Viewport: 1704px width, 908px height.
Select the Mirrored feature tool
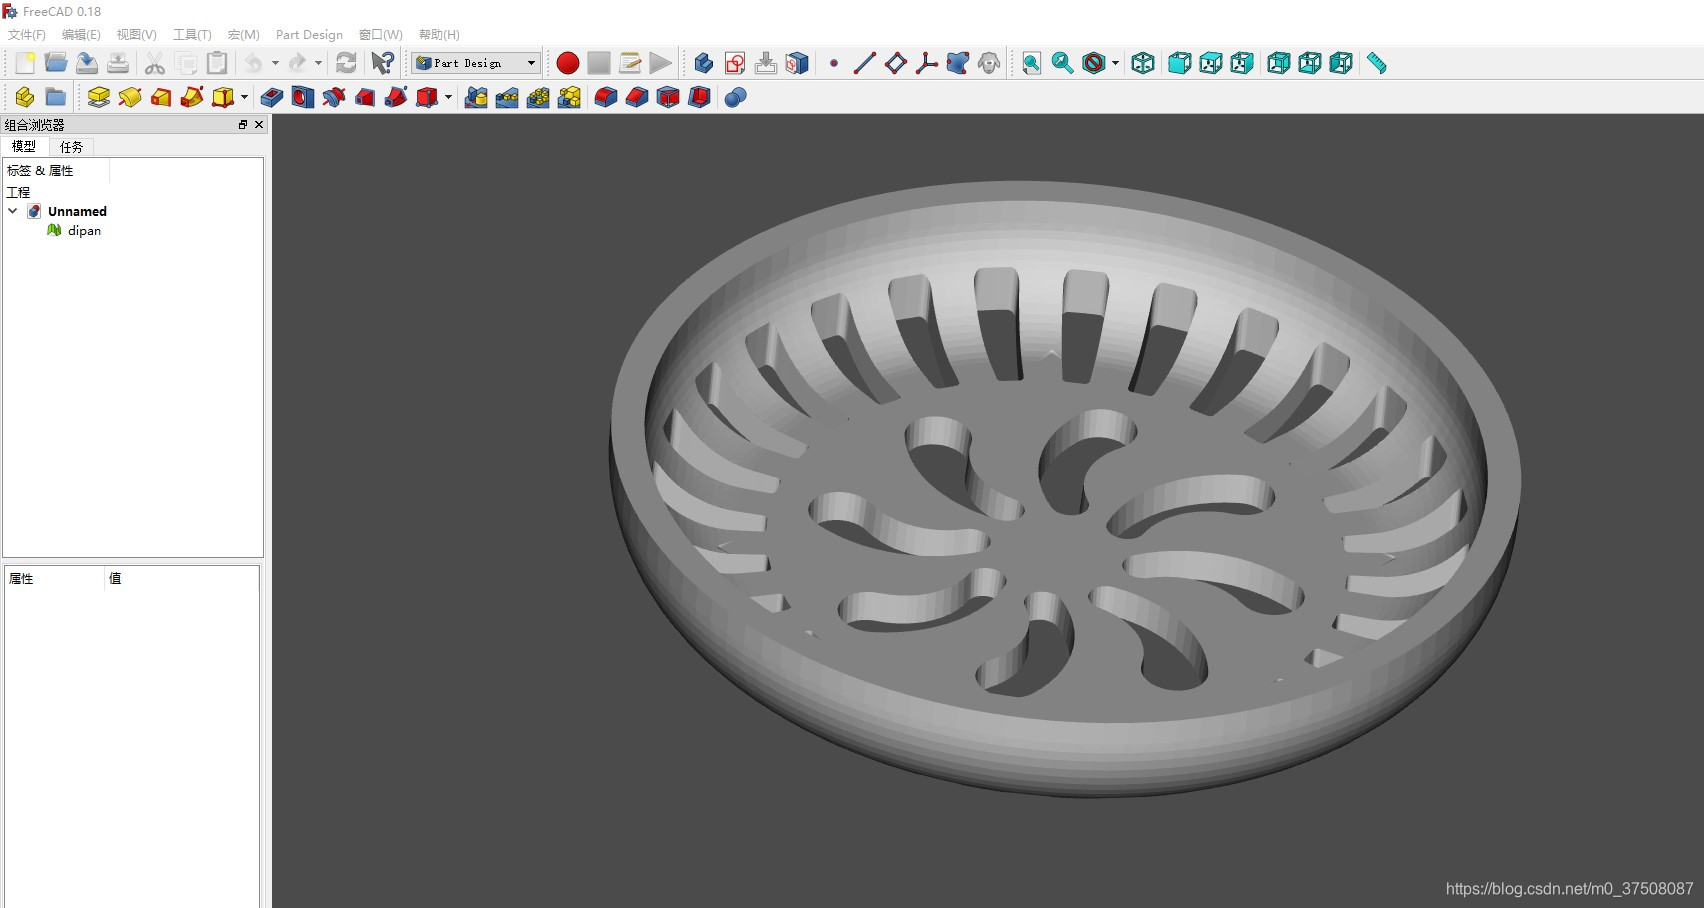[476, 97]
